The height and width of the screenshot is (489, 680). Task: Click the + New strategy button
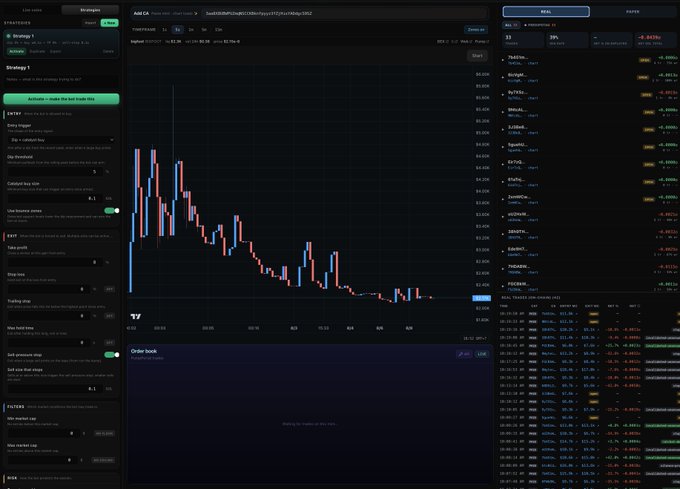tap(110, 23)
